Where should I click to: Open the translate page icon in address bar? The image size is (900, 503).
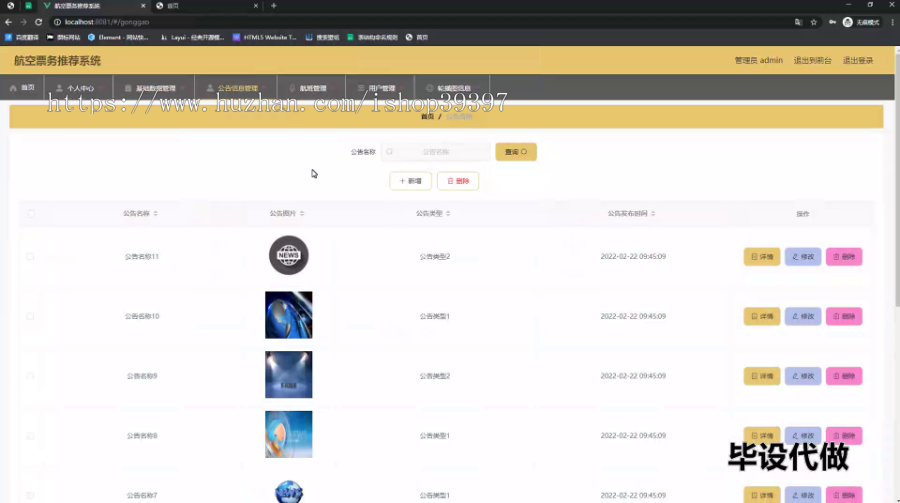tap(798, 22)
